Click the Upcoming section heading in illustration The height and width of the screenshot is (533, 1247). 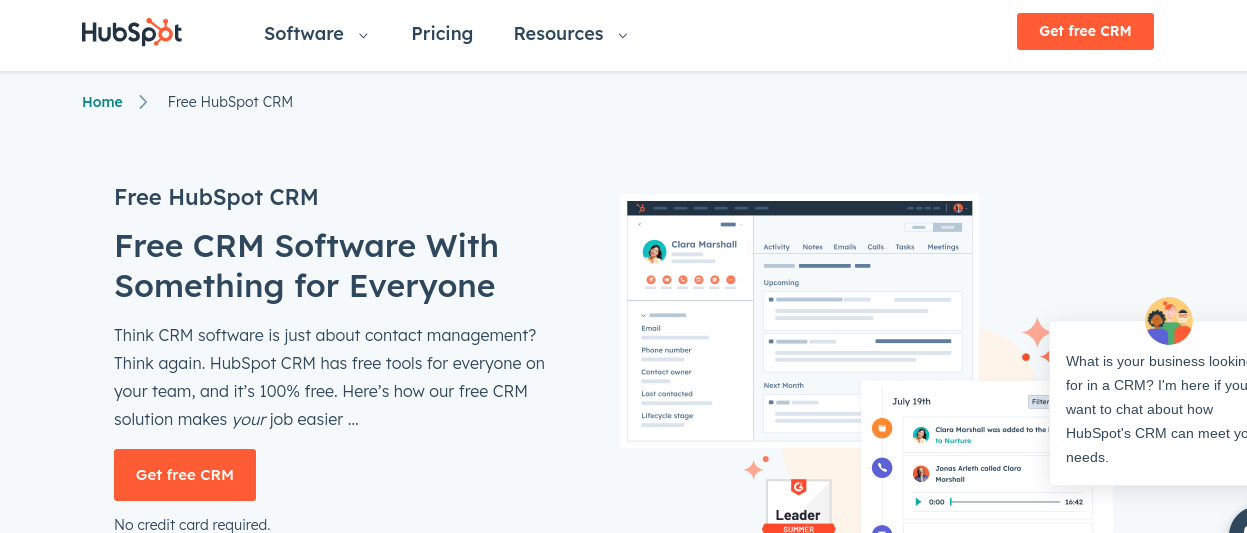tap(781, 283)
